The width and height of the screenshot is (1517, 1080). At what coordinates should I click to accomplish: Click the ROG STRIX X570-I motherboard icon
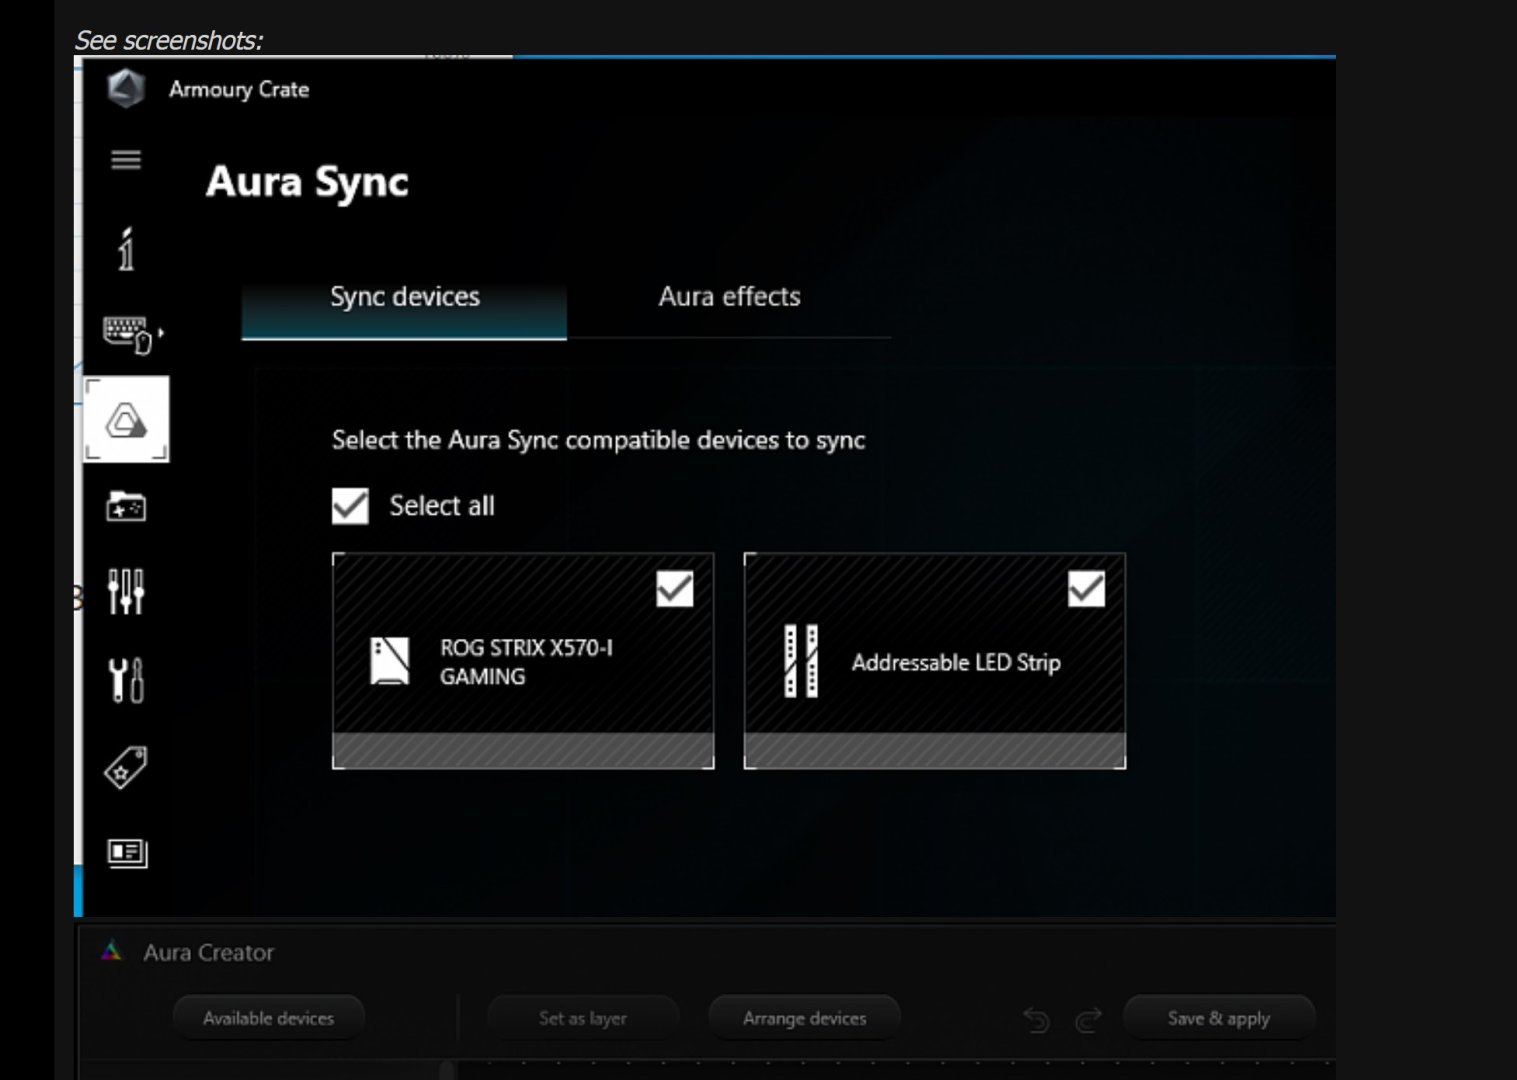click(390, 661)
